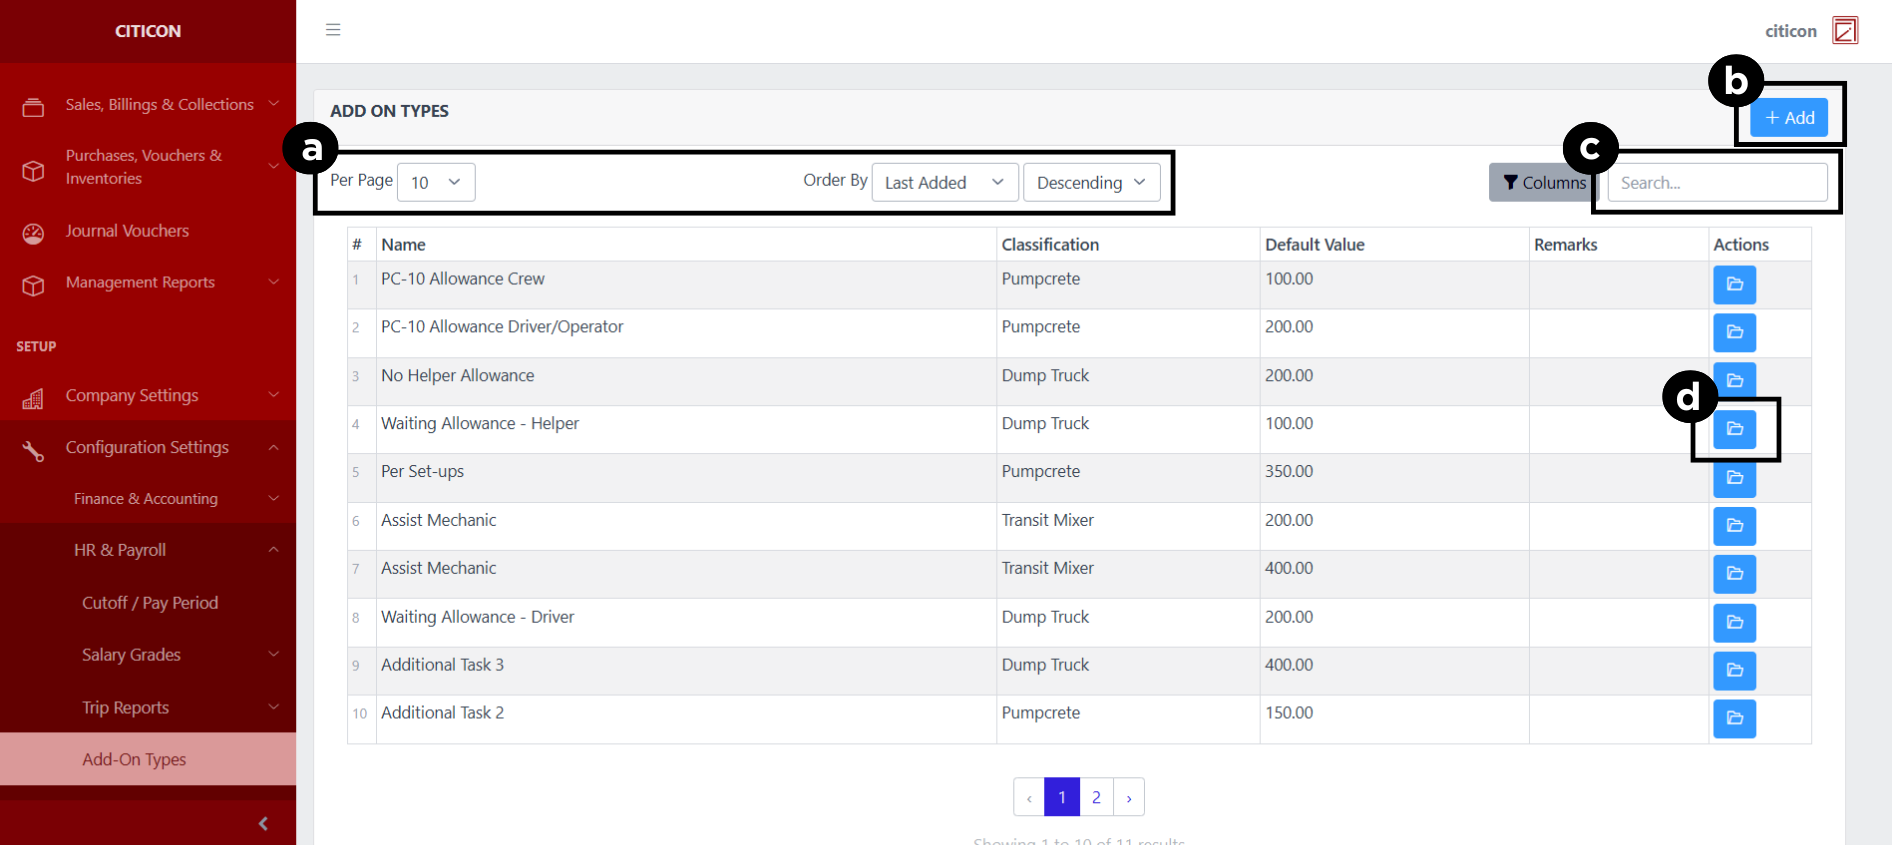Click the Add button
Screen dimensions: 1892x845
[1789, 118]
